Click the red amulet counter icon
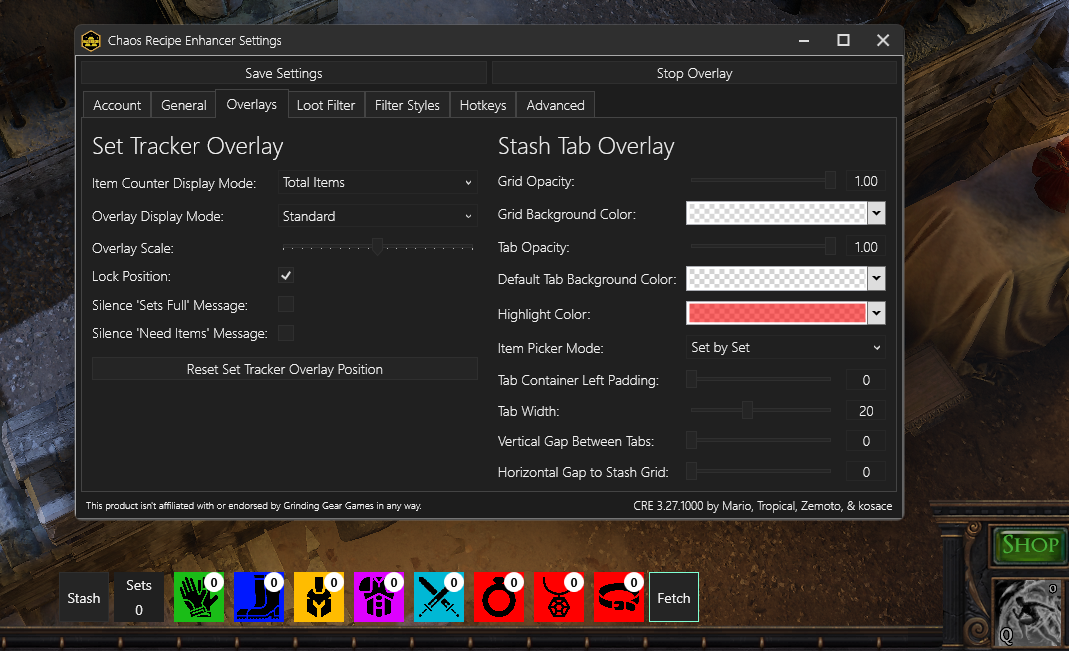The width and height of the screenshot is (1069, 651). click(x=559, y=598)
